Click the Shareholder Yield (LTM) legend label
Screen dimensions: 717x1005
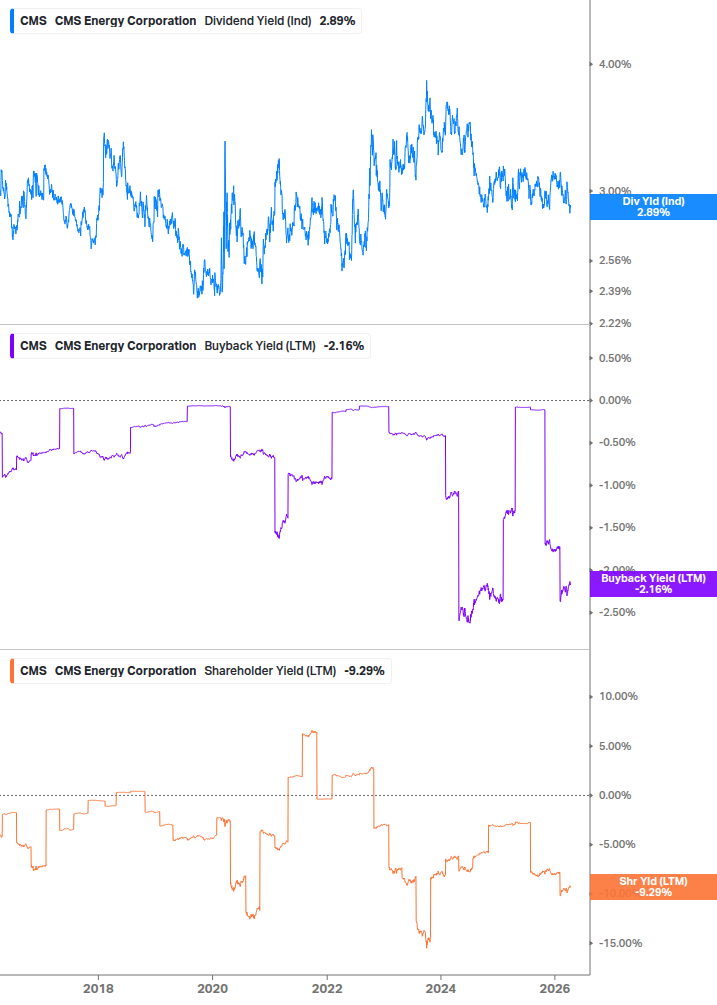[270, 671]
